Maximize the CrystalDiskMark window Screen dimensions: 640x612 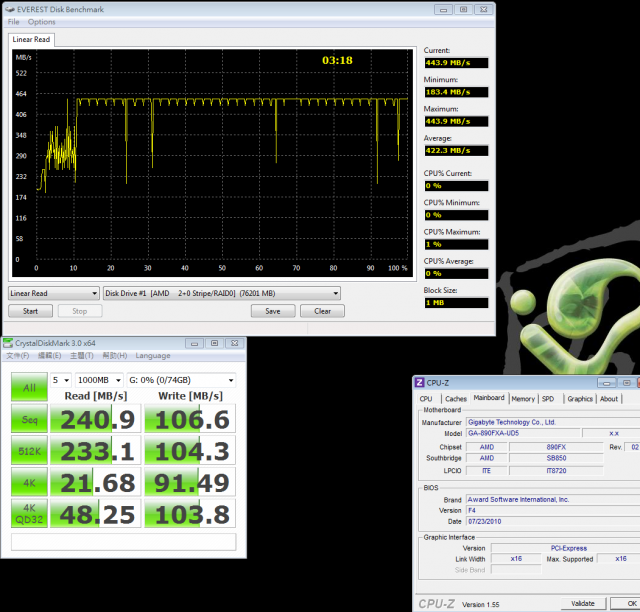[214, 343]
